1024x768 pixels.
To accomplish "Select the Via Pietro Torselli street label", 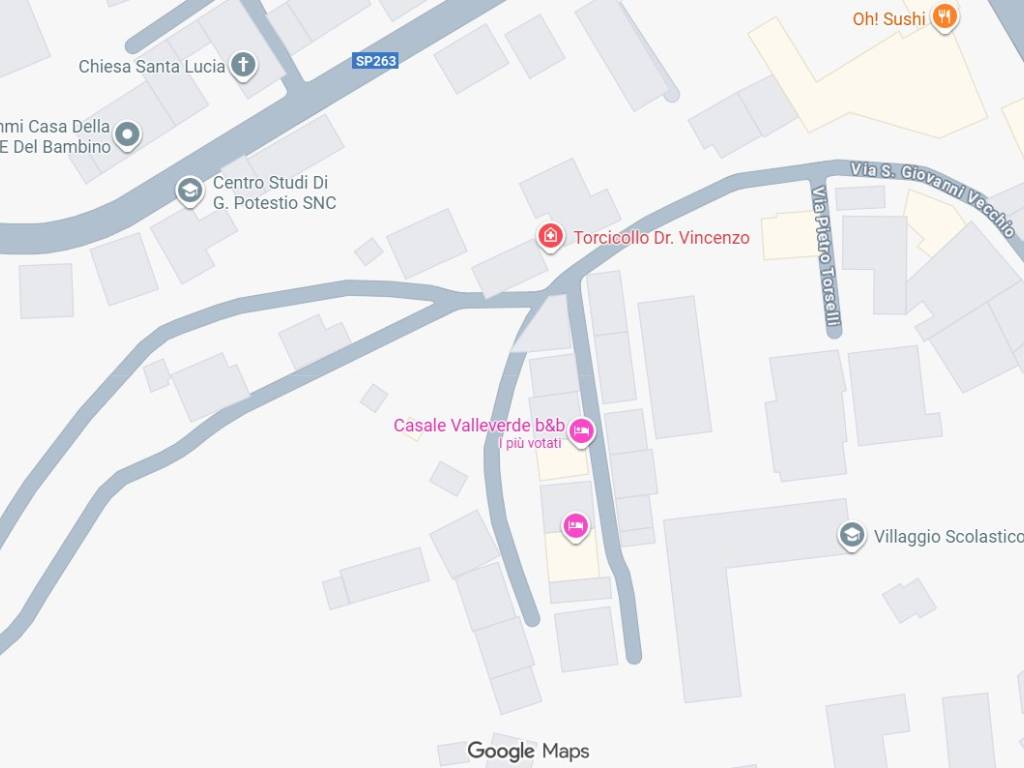I will coord(825,256).
